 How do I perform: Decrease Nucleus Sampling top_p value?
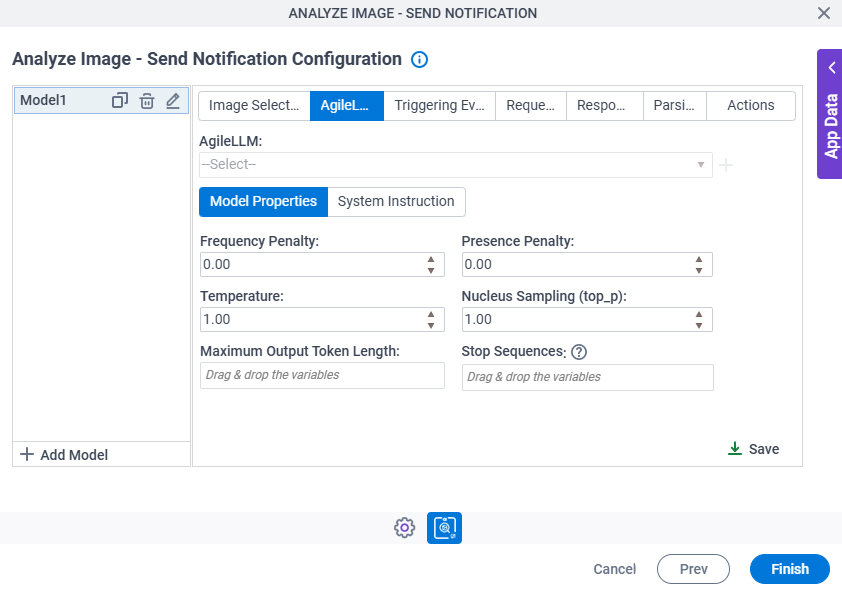[x=699, y=325]
